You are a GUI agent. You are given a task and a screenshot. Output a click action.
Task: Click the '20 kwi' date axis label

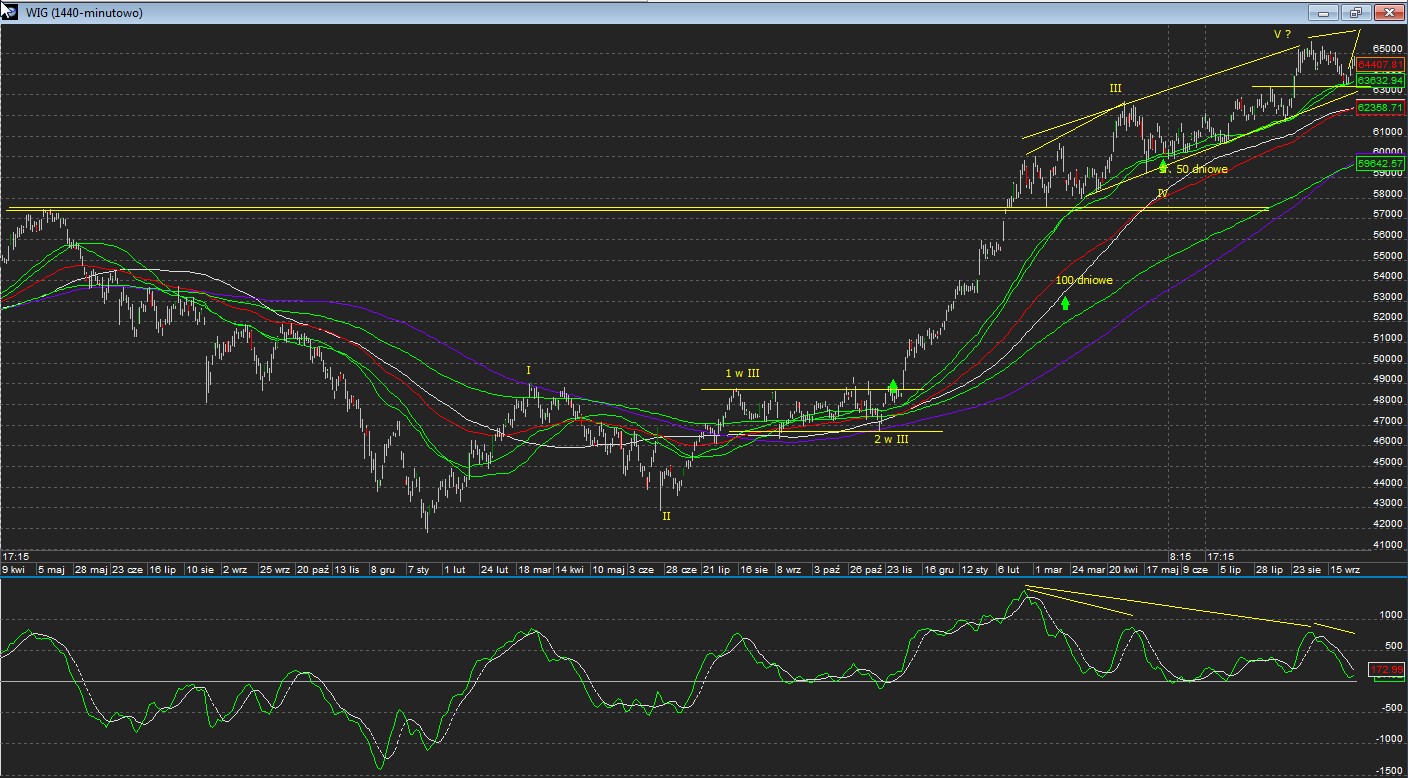1125,569
